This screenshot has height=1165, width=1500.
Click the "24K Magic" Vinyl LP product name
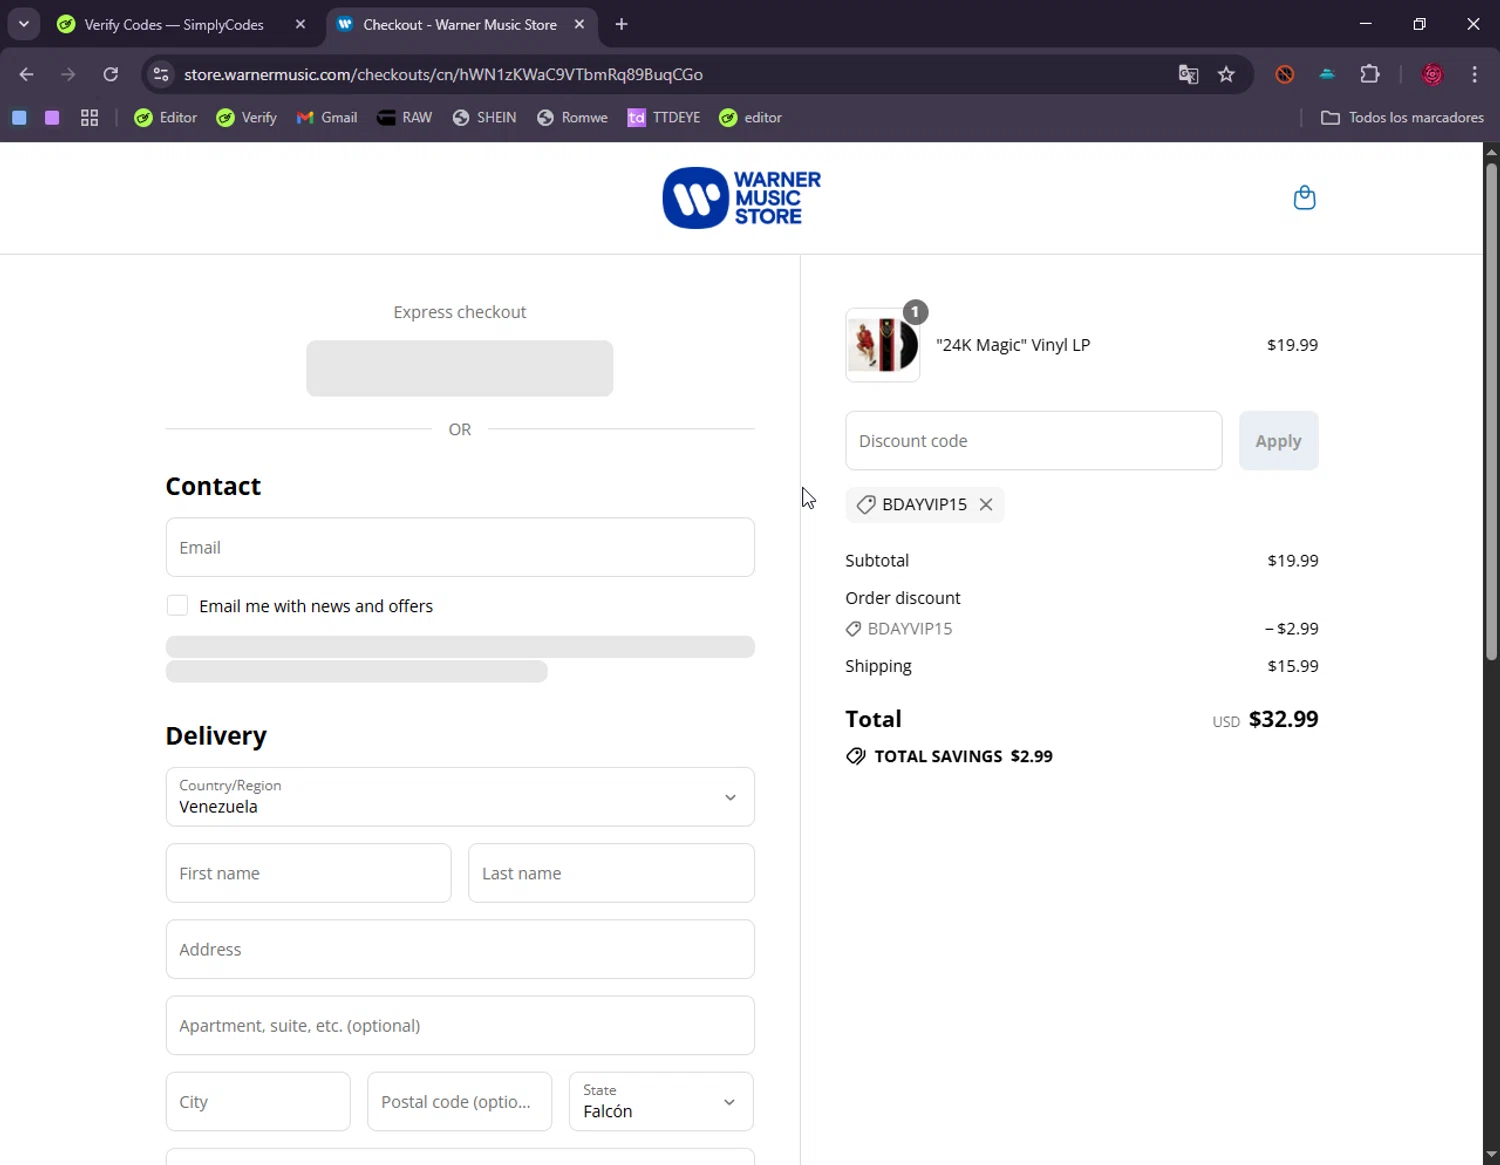[1013, 345]
